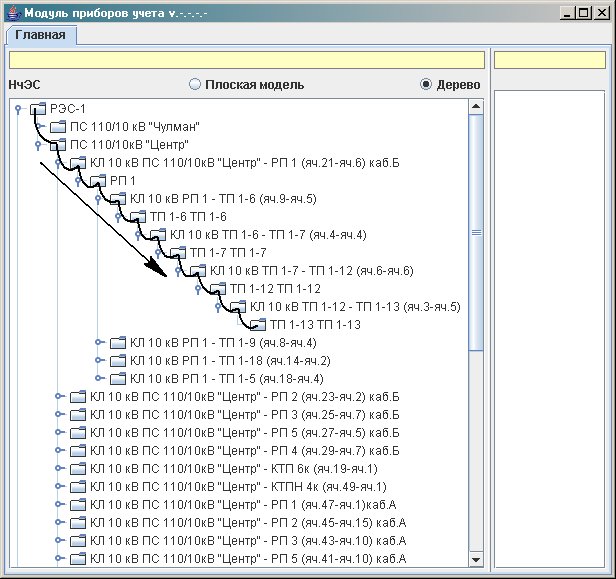
Task: Collapse the ПС 110/10кВ "Центр" node
Action: (x=38, y=145)
